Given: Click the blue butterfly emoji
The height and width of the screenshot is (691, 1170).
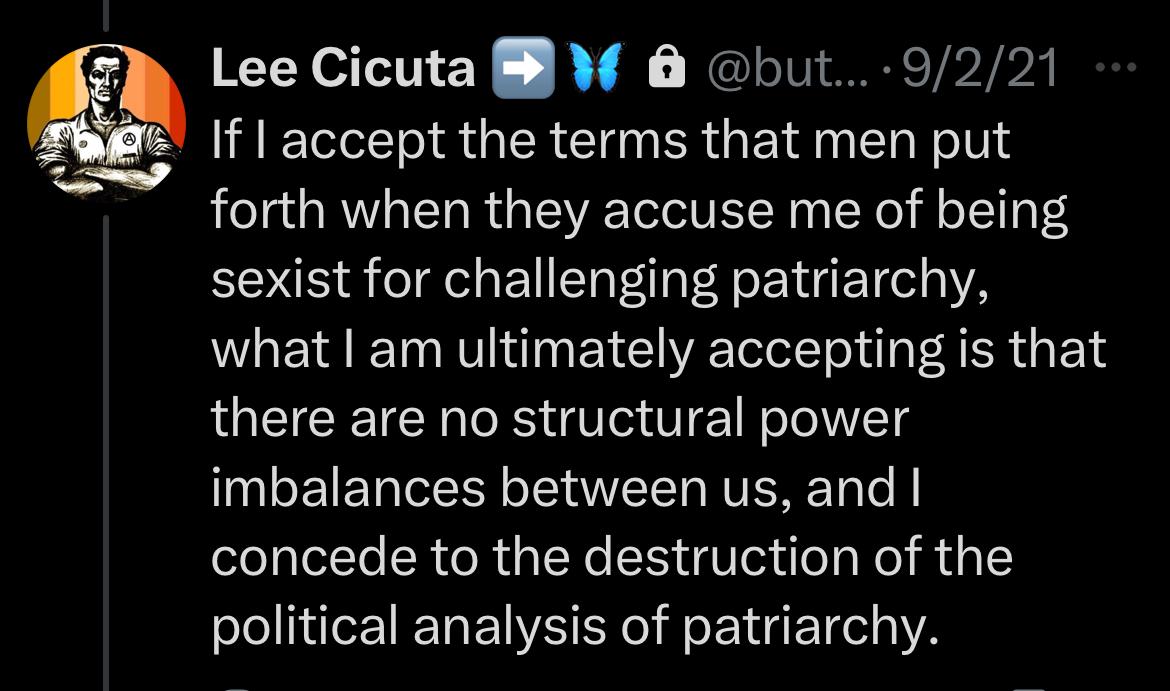Looking at the screenshot, I should [595, 69].
